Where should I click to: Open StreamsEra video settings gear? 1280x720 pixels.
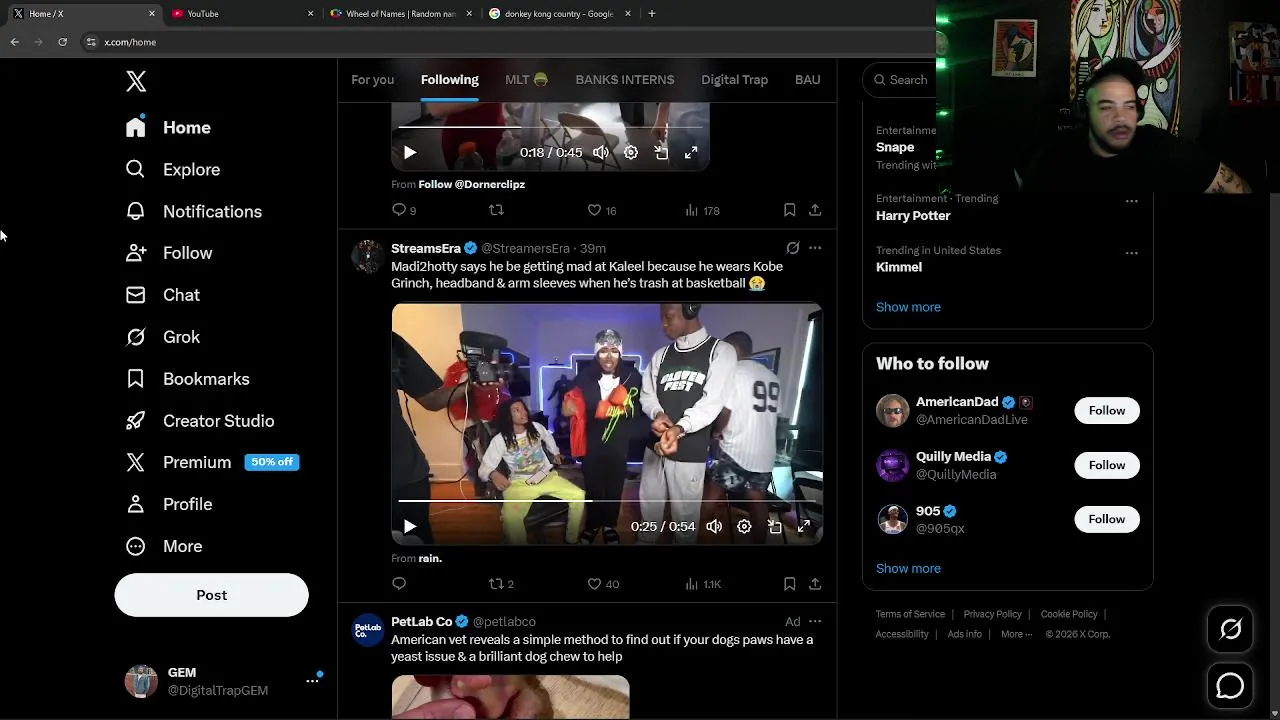[x=744, y=526]
